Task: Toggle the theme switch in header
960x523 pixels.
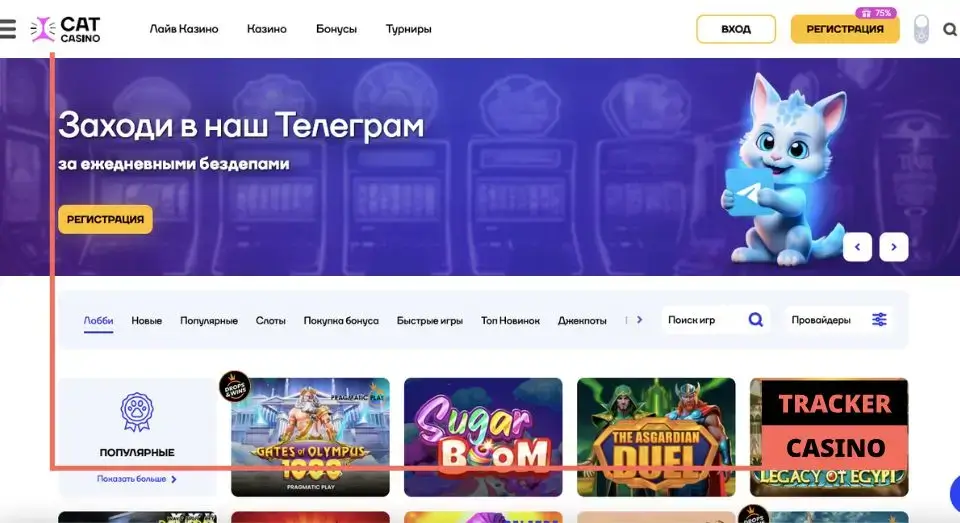Action: click(921, 29)
